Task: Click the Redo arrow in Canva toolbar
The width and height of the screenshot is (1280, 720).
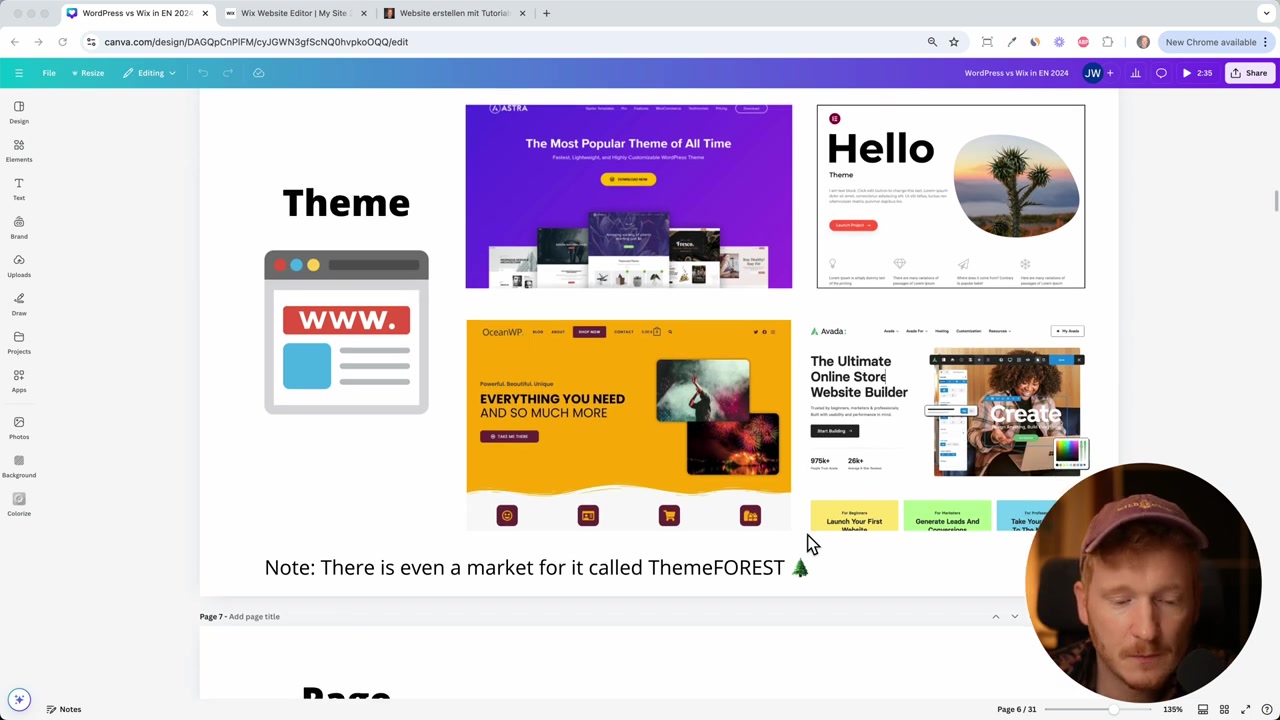Action: tap(227, 73)
